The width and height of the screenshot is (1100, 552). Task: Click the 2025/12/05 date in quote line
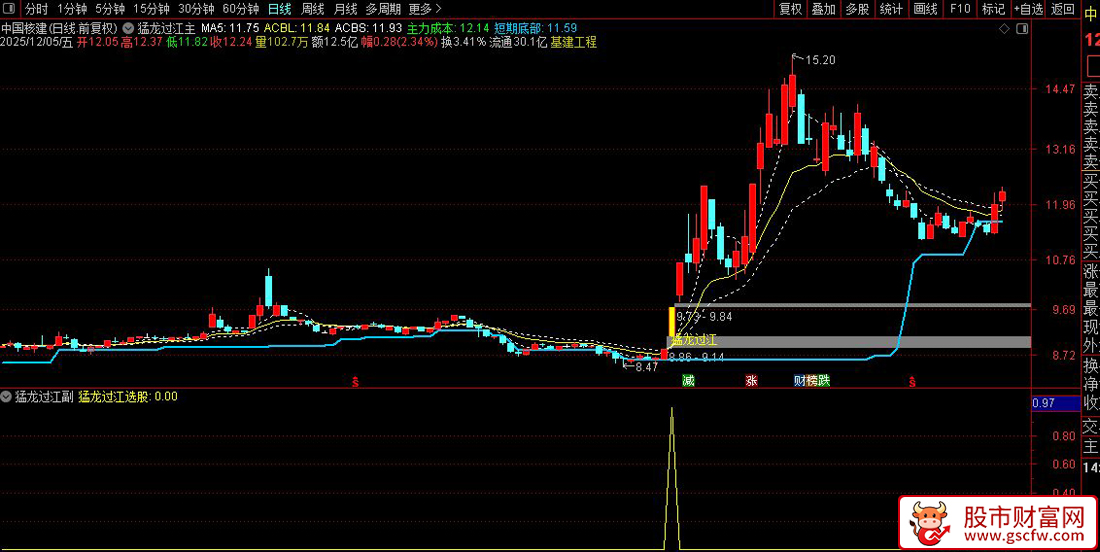coord(30,42)
